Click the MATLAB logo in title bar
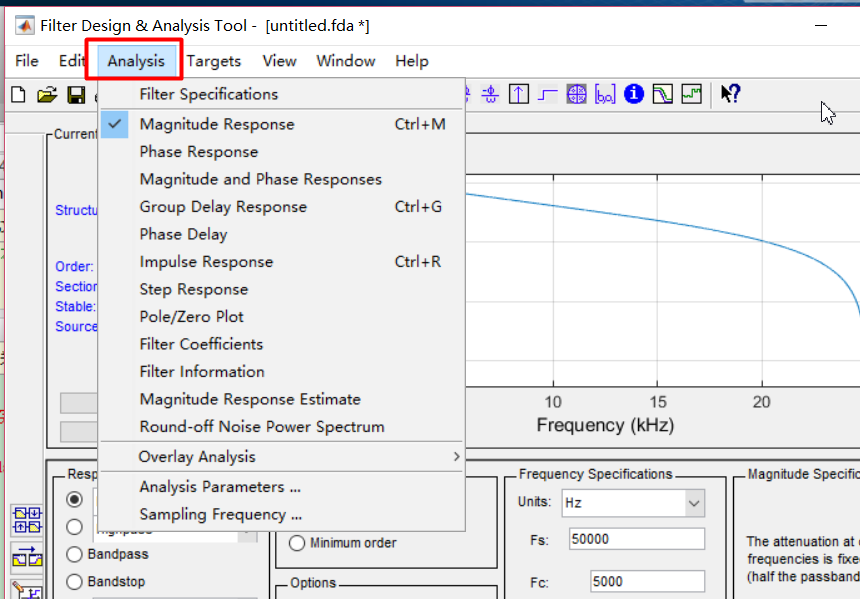The image size is (860, 599). click(x=24, y=25)
